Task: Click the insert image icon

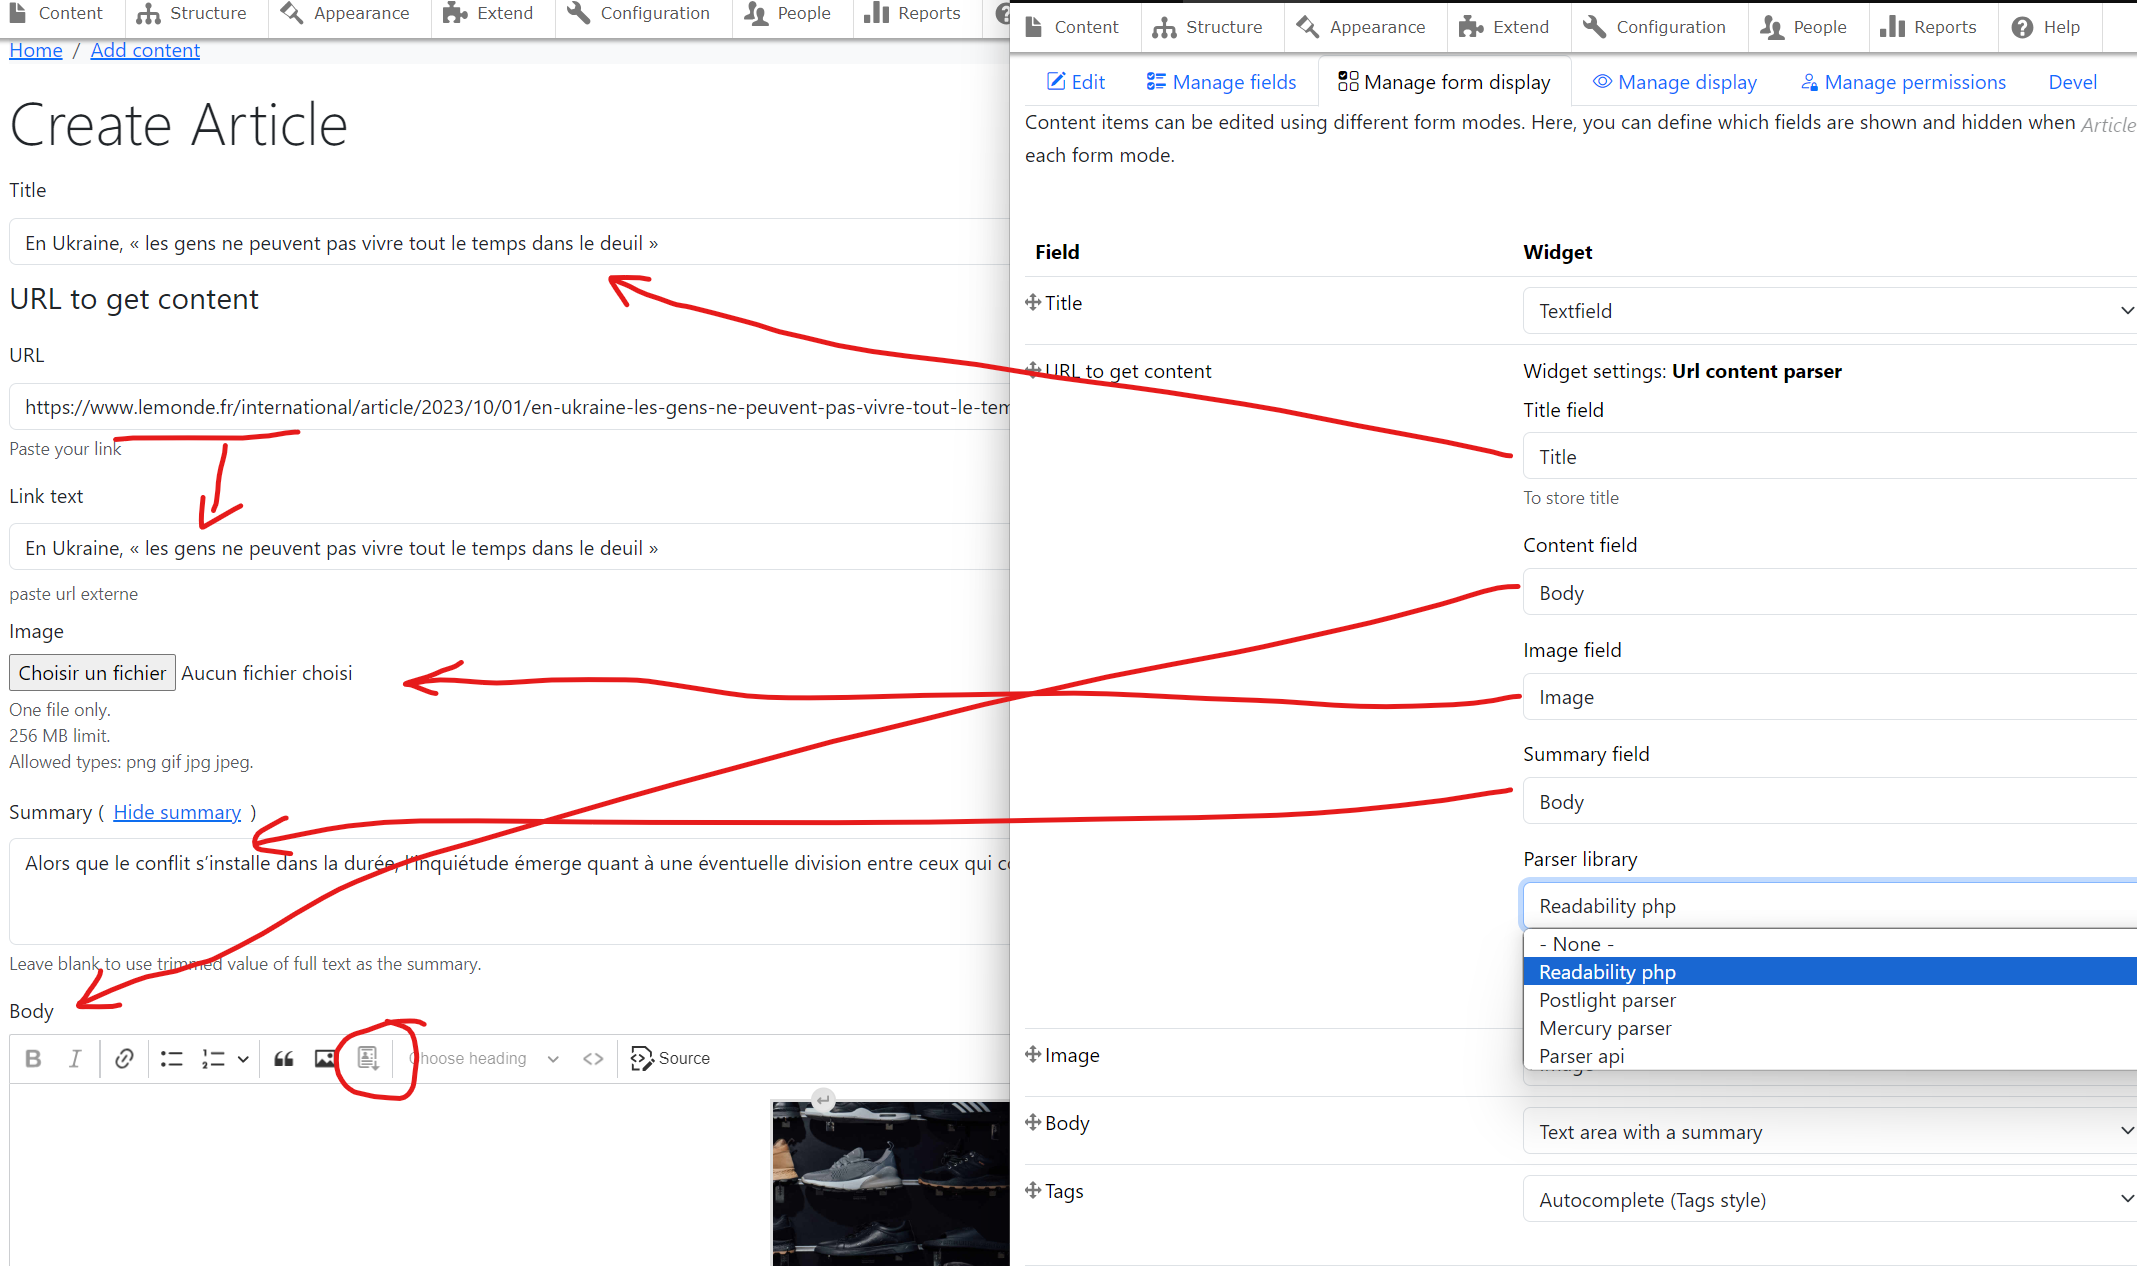Action: pos(325,1058)
